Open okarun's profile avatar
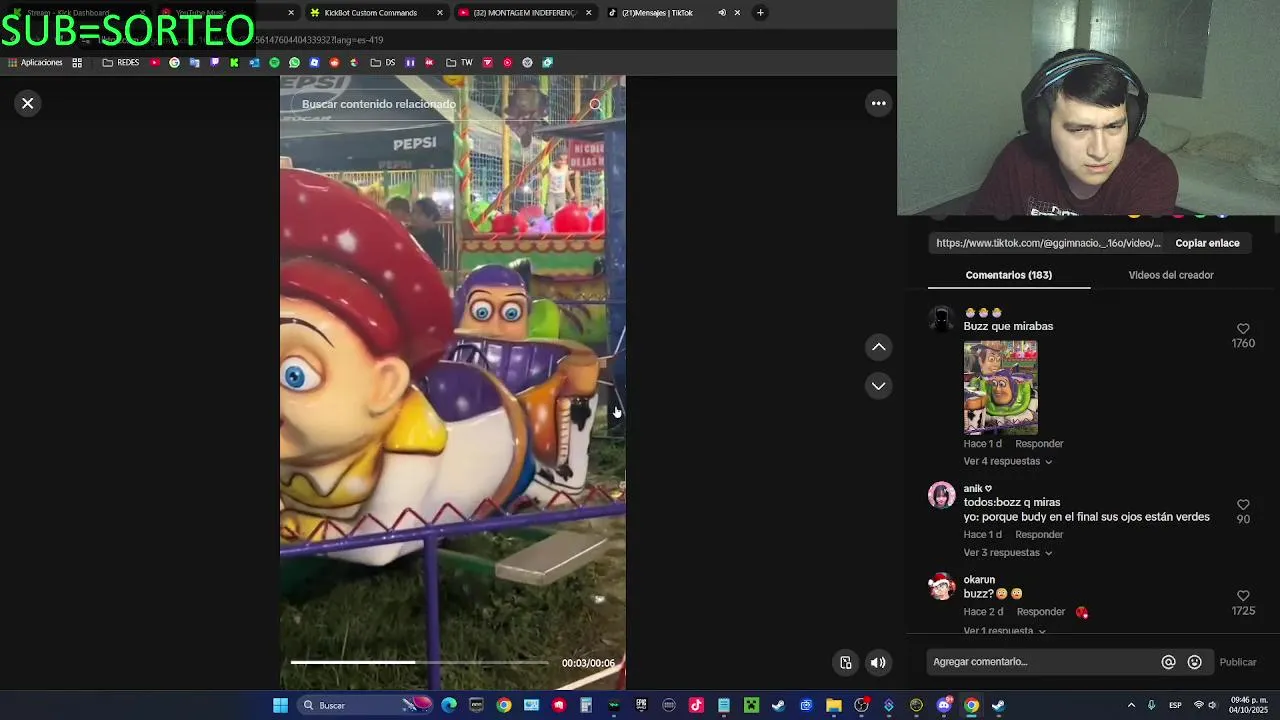 941,586
